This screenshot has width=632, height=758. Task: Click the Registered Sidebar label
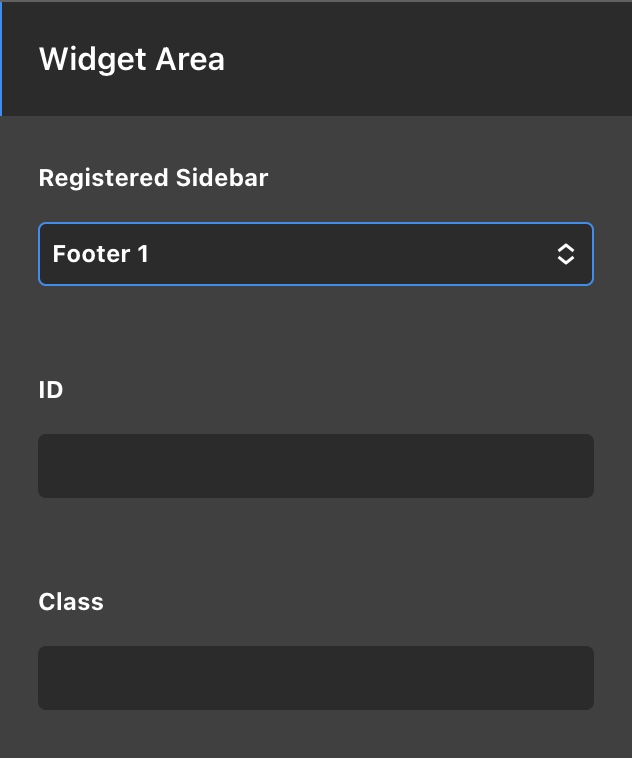[153, 178]
